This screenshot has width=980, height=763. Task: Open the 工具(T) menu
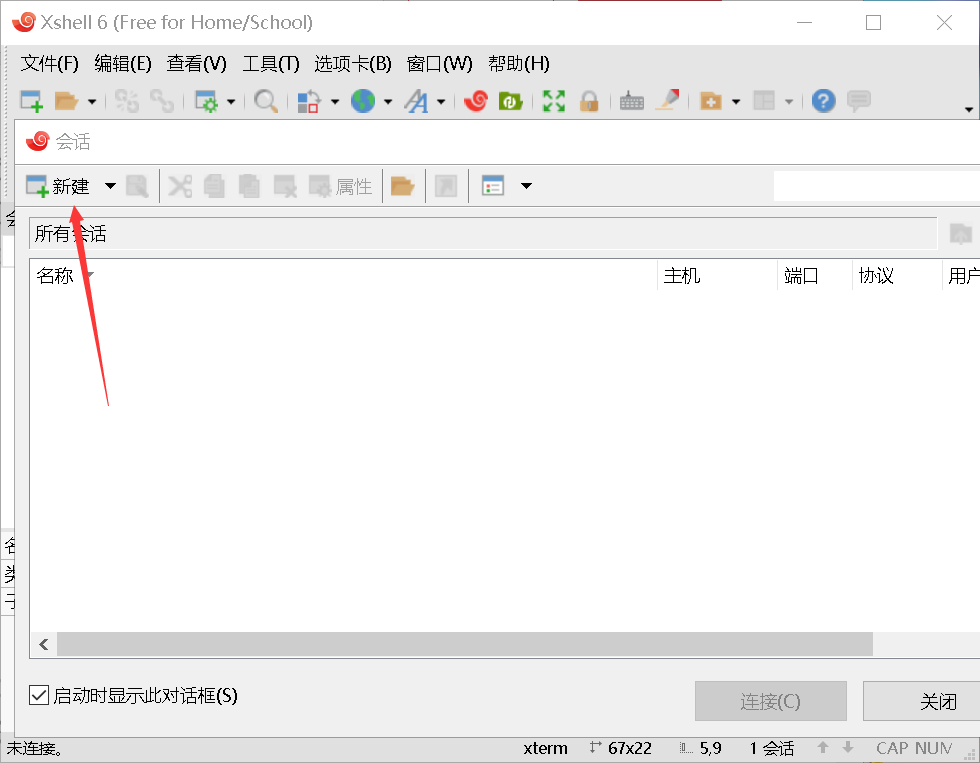click(268, 63)
